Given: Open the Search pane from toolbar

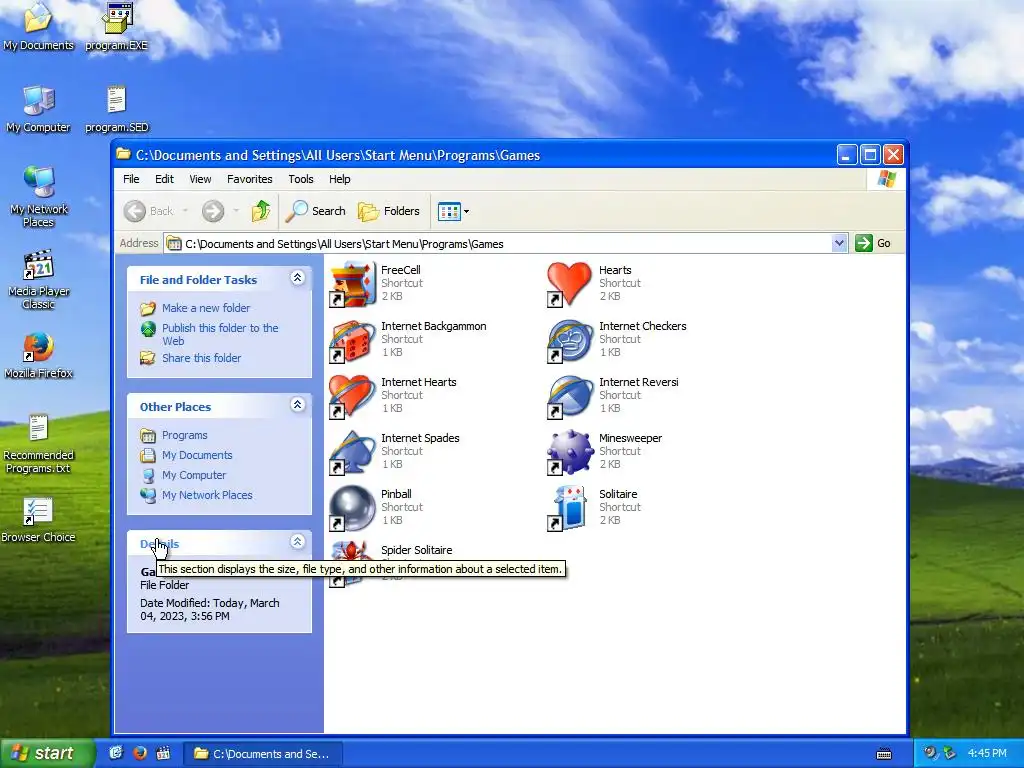Looking at the screenshot, I should (315, 211).
